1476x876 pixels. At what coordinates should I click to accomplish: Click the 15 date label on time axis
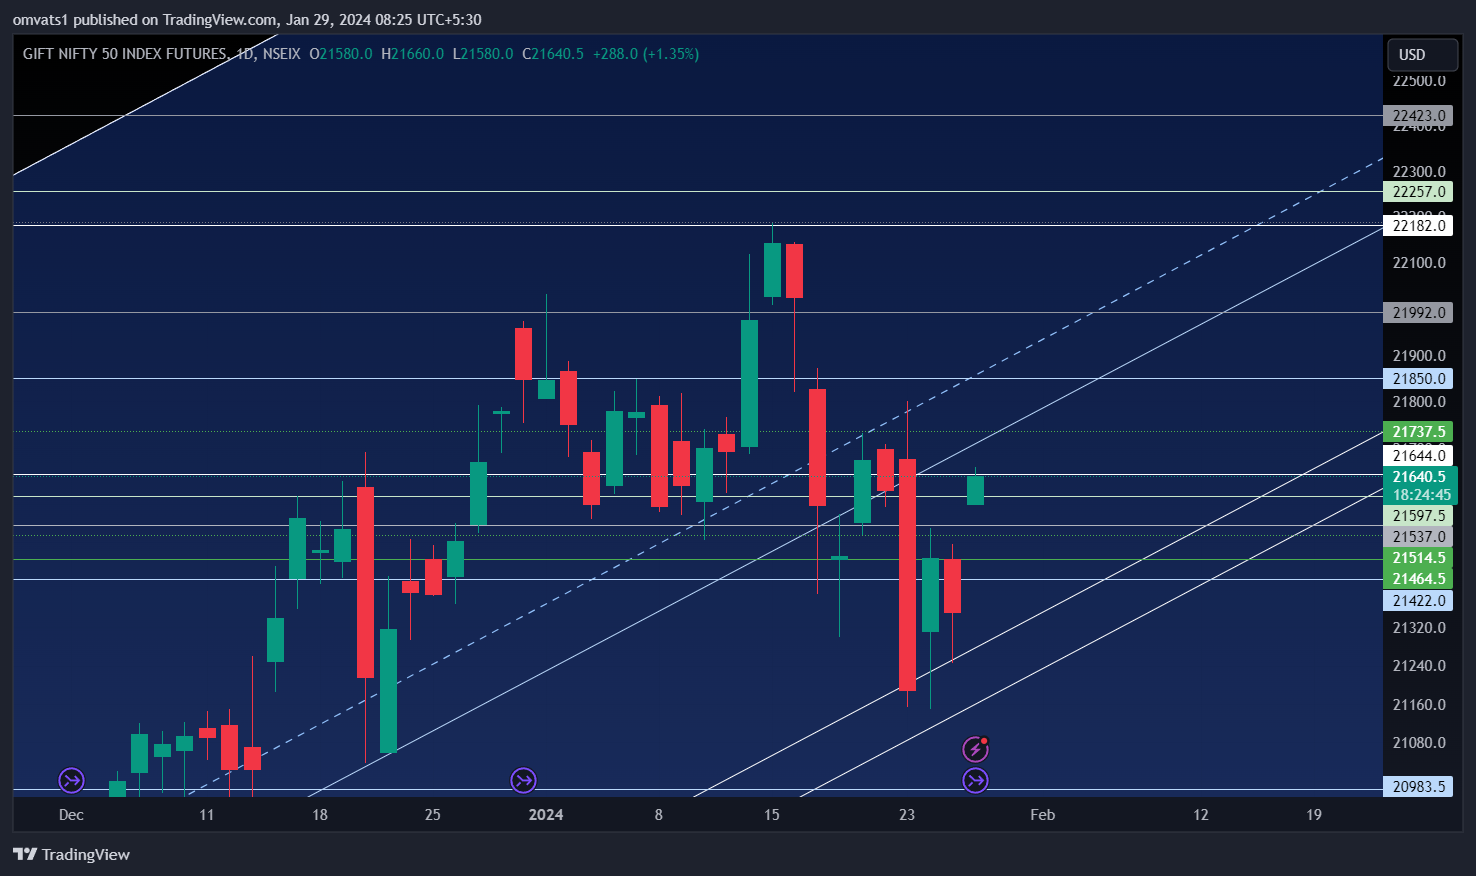pyautogui.click(x=772, y=815)
